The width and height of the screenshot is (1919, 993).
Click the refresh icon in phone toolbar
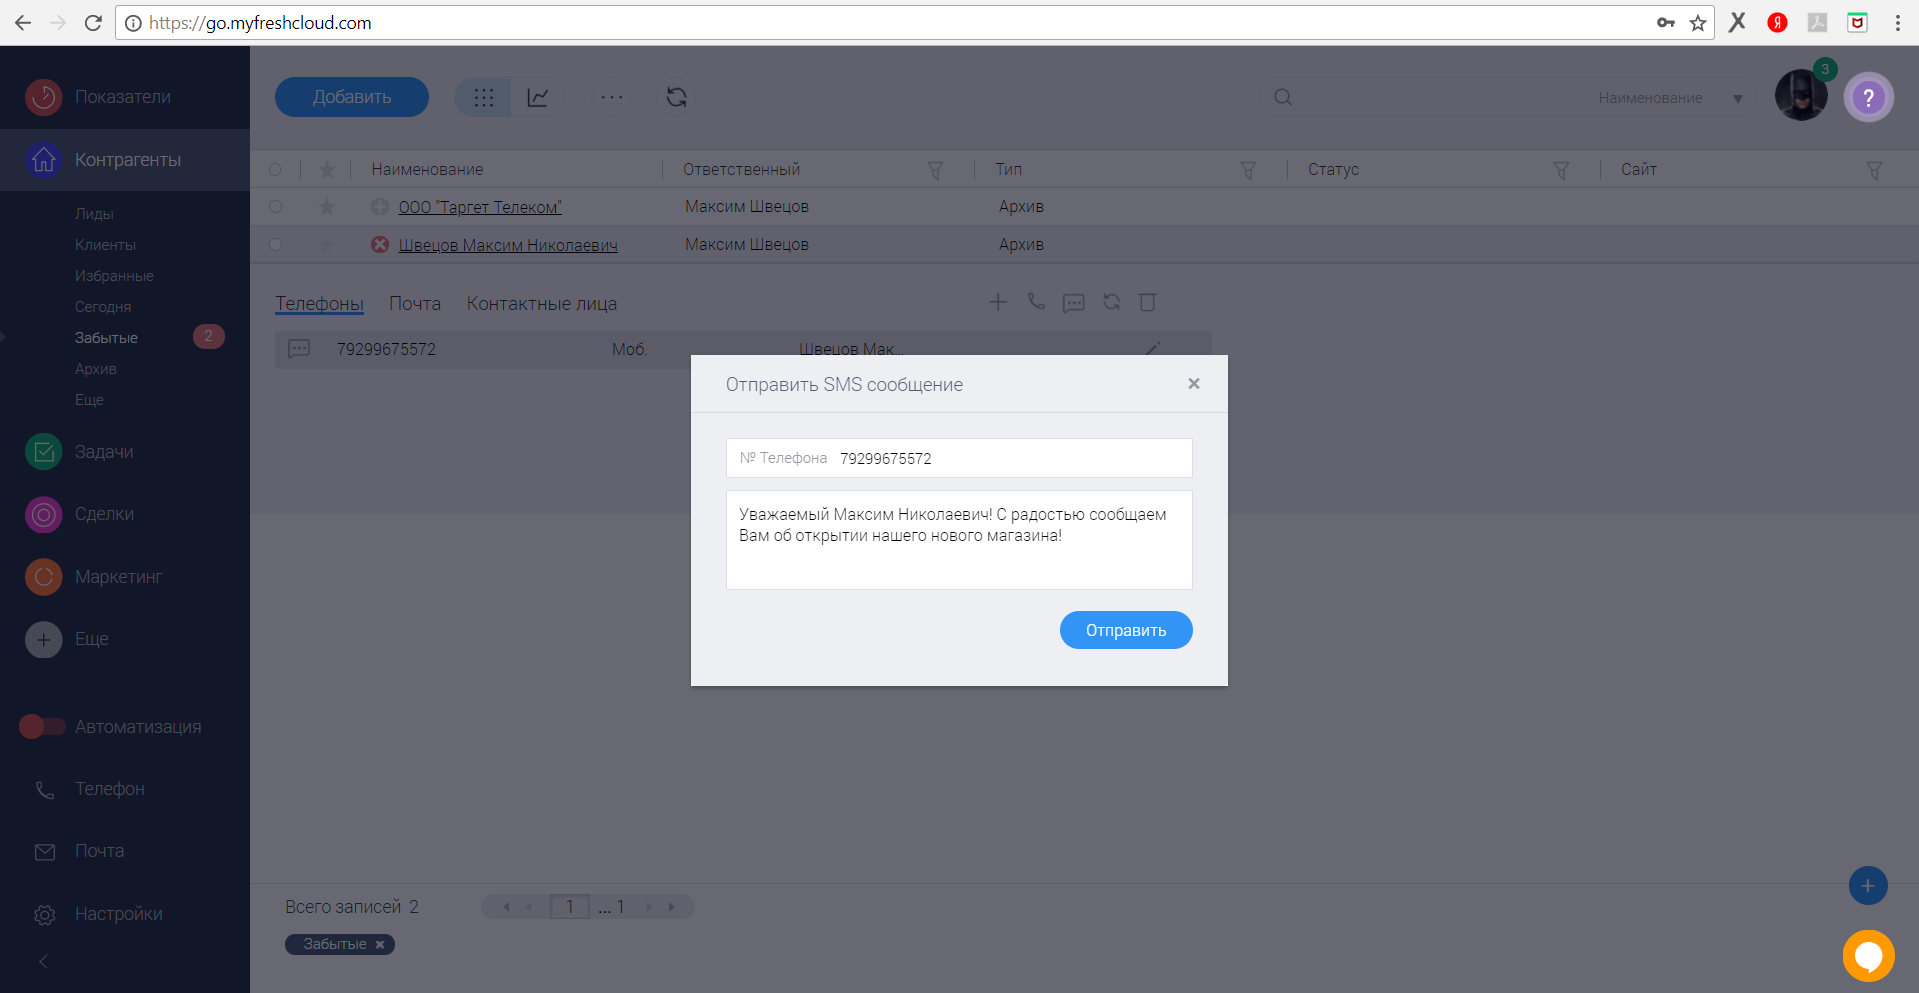point(1111,302)
